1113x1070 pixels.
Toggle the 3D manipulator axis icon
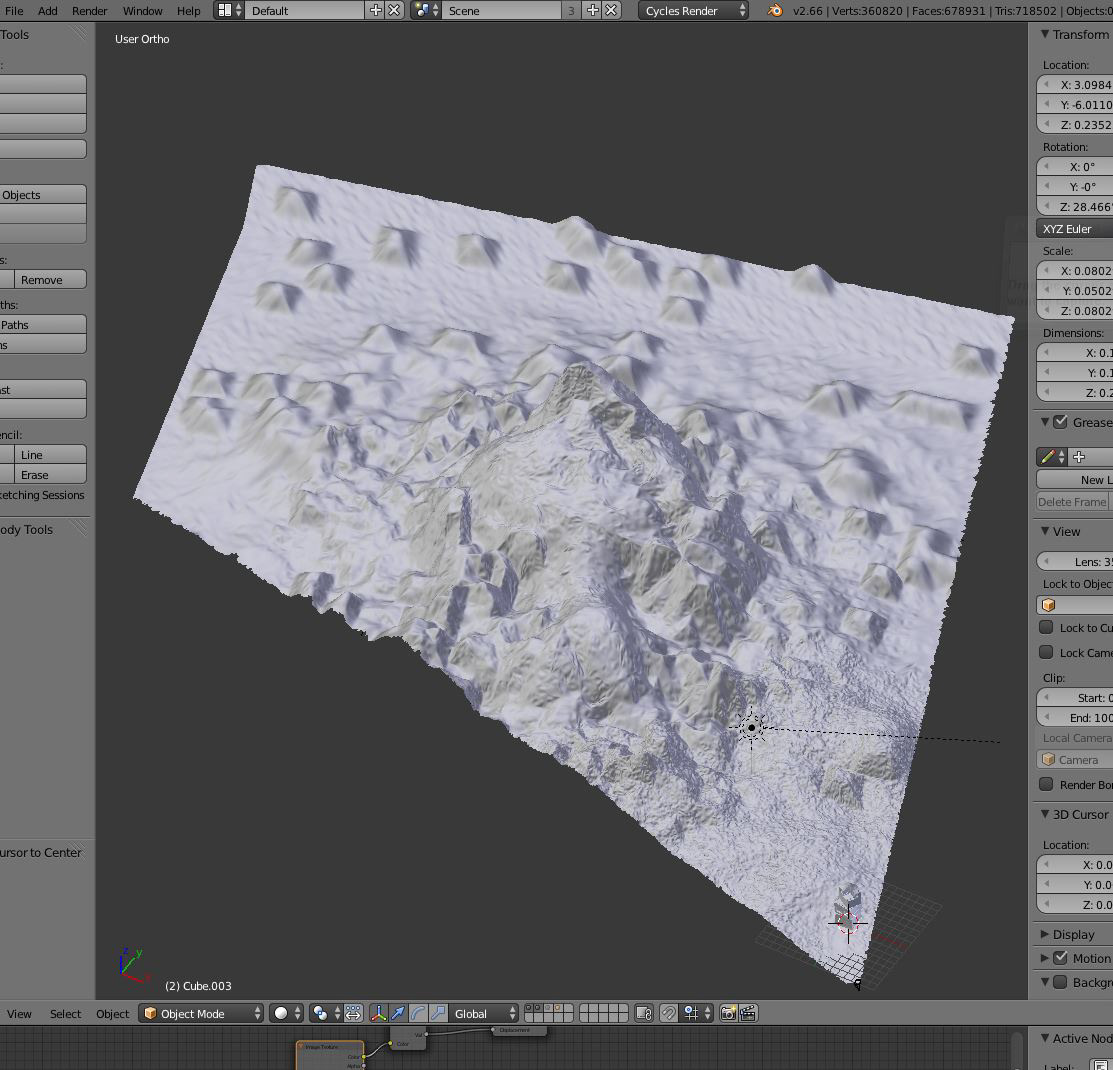(378, 1013)
